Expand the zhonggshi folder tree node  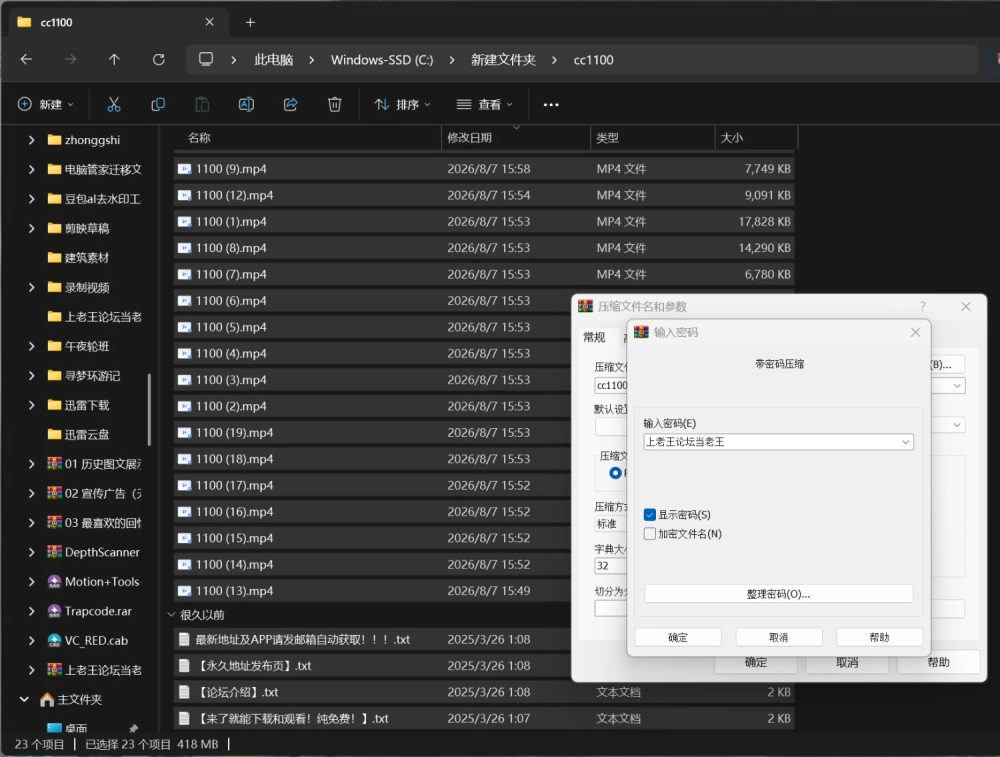[31, 140]
